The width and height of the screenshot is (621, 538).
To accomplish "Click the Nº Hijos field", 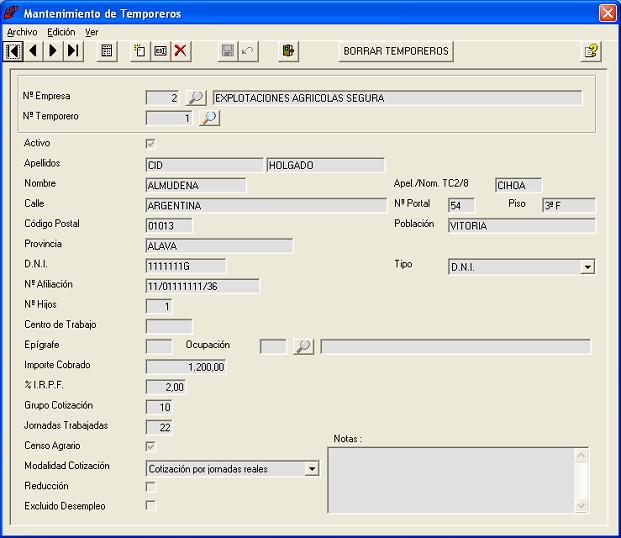I will 159,307.
